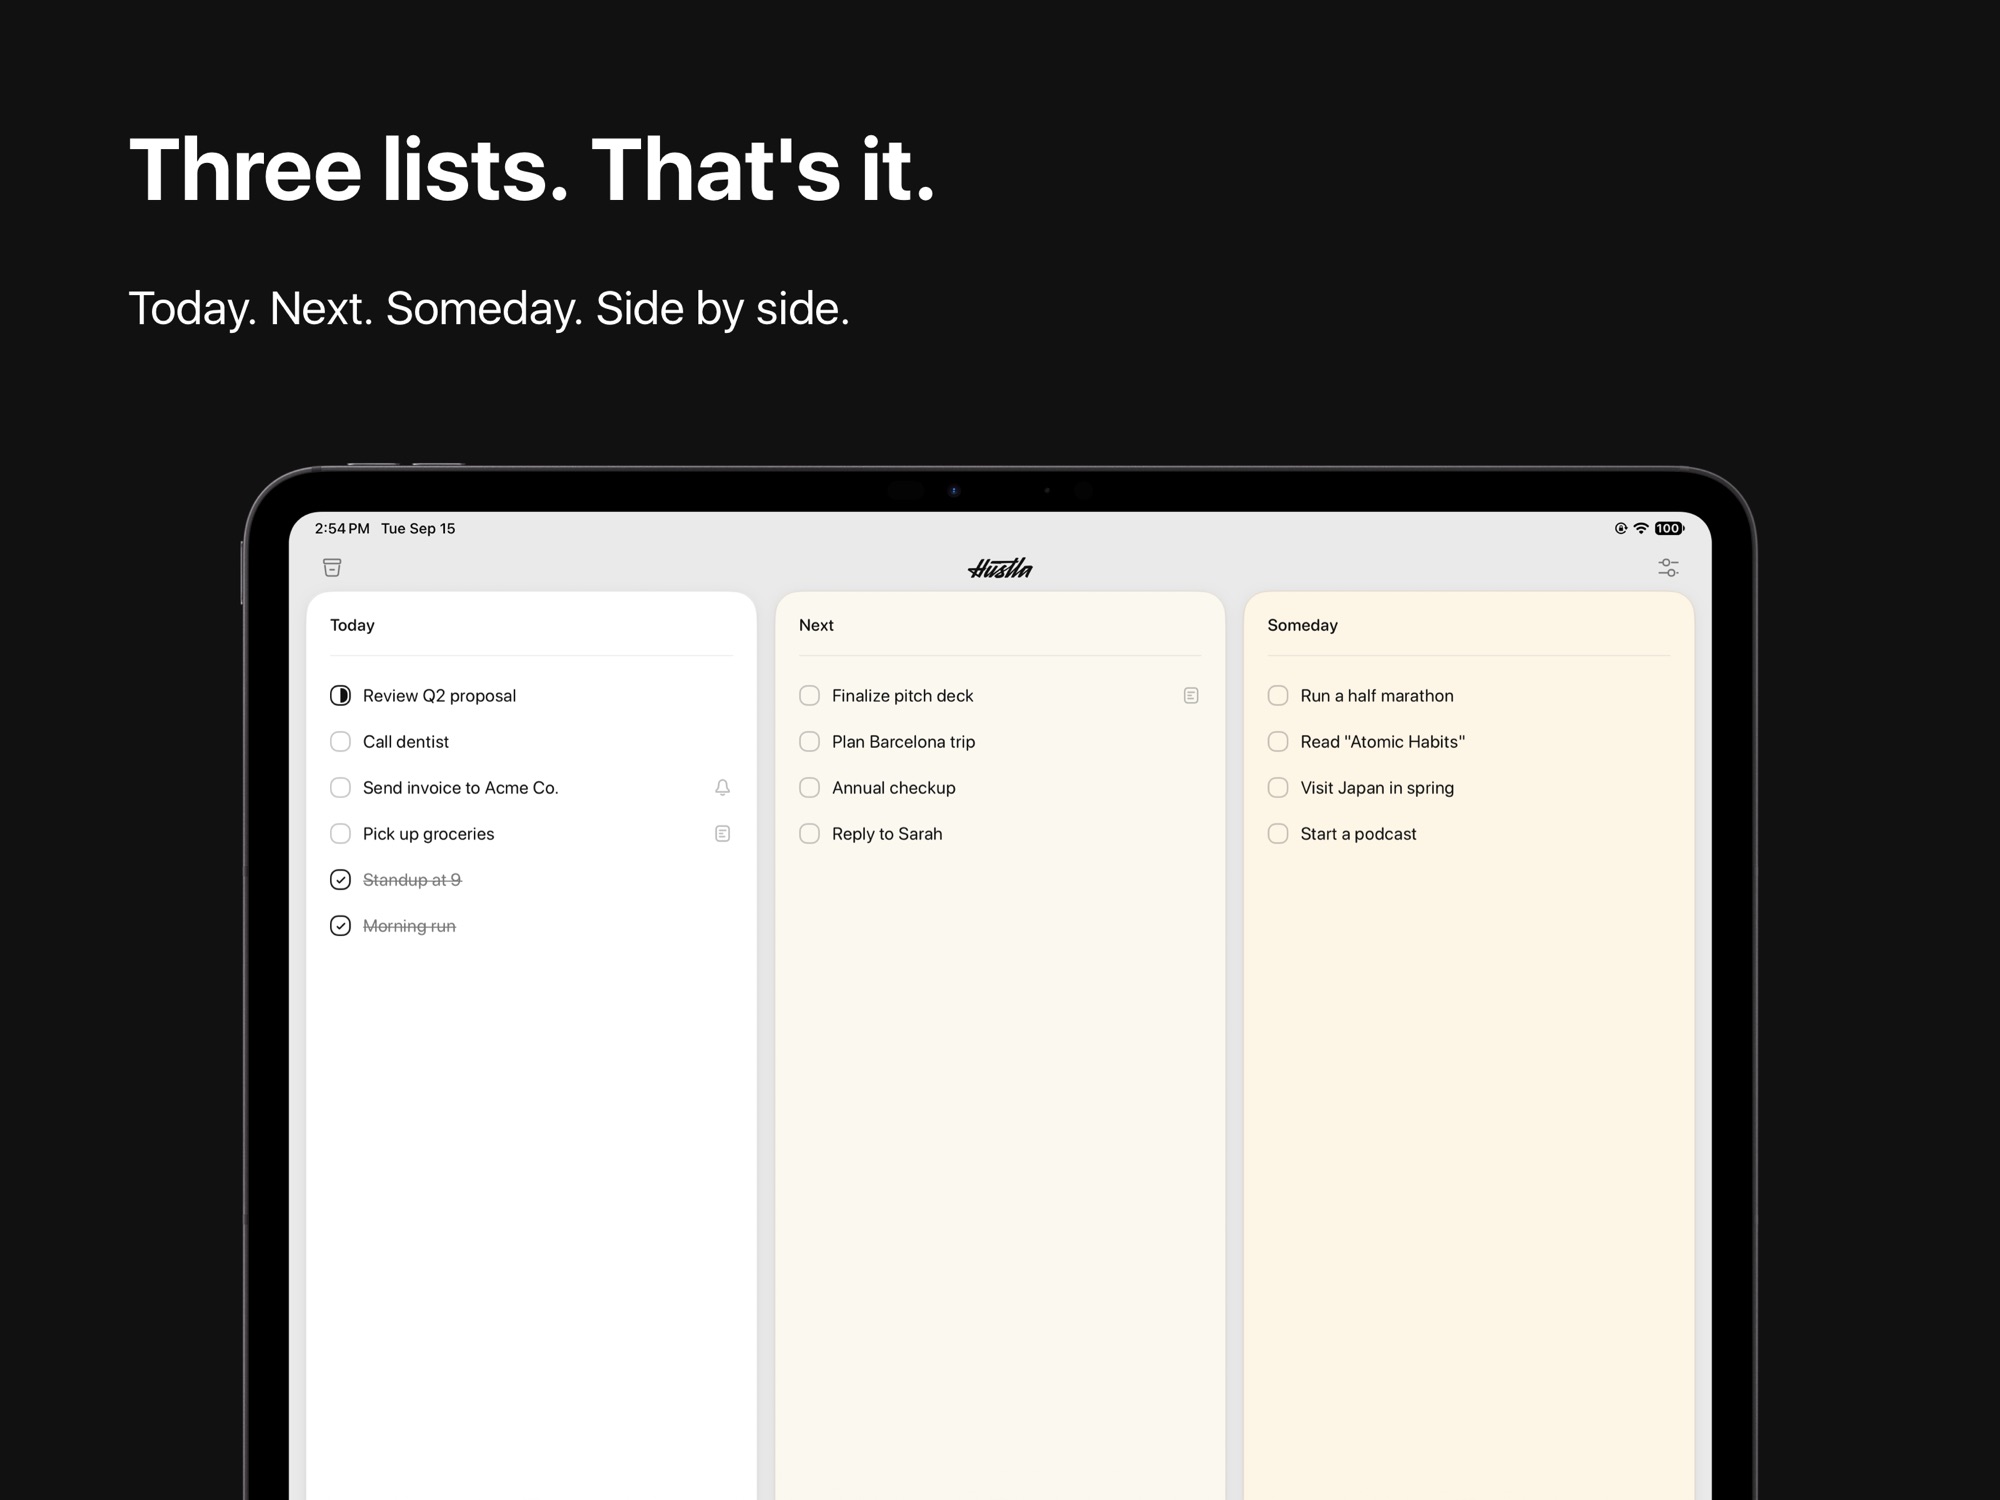The width and height of the screenshot is (2000, 1500).
Task: Check off Call dentist
Action: (340, 742)
